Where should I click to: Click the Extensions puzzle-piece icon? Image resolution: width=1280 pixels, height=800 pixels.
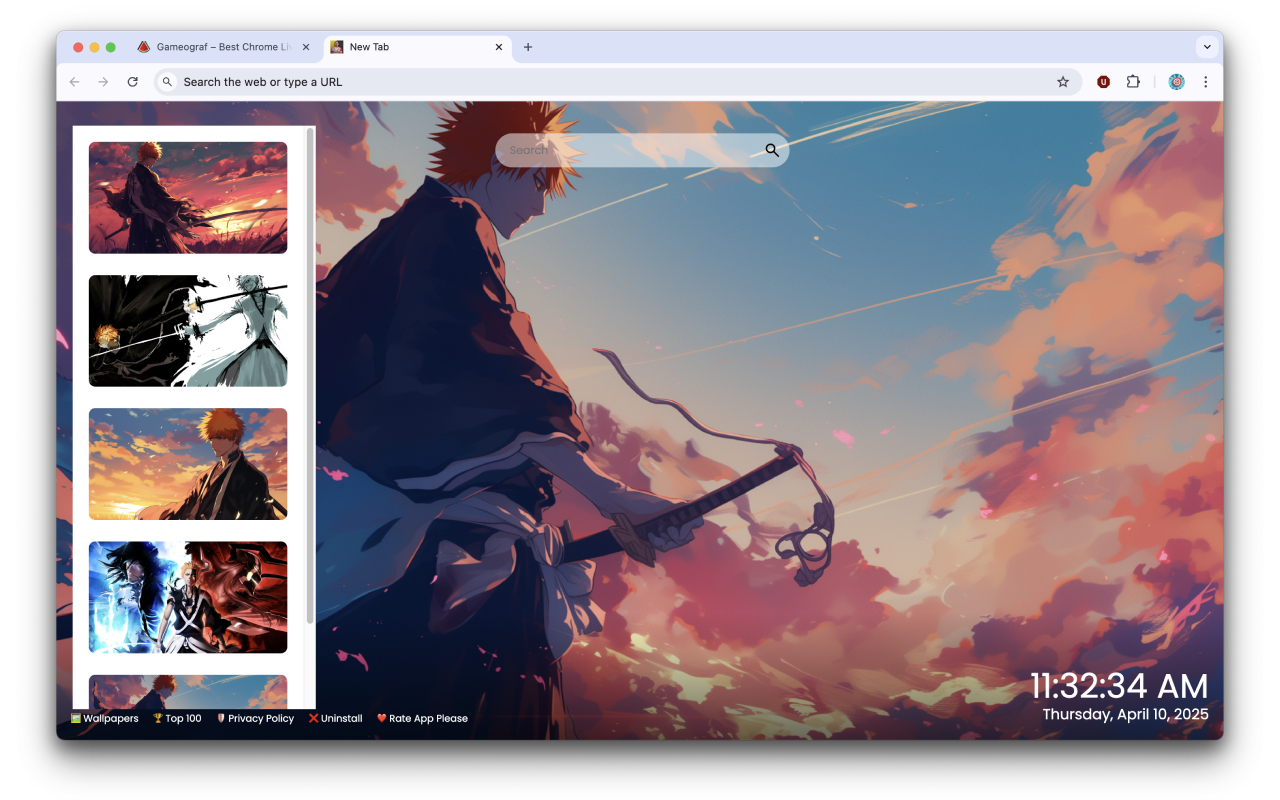click(x=1133, y=81)
